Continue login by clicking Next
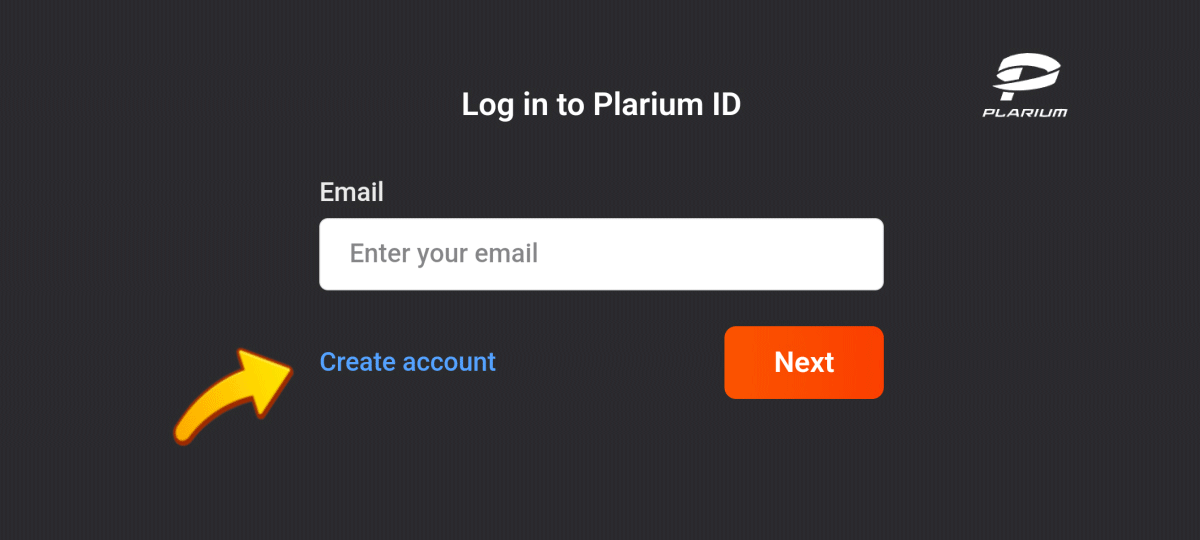This screenshot has height=540, width=1200. [804, 362]
